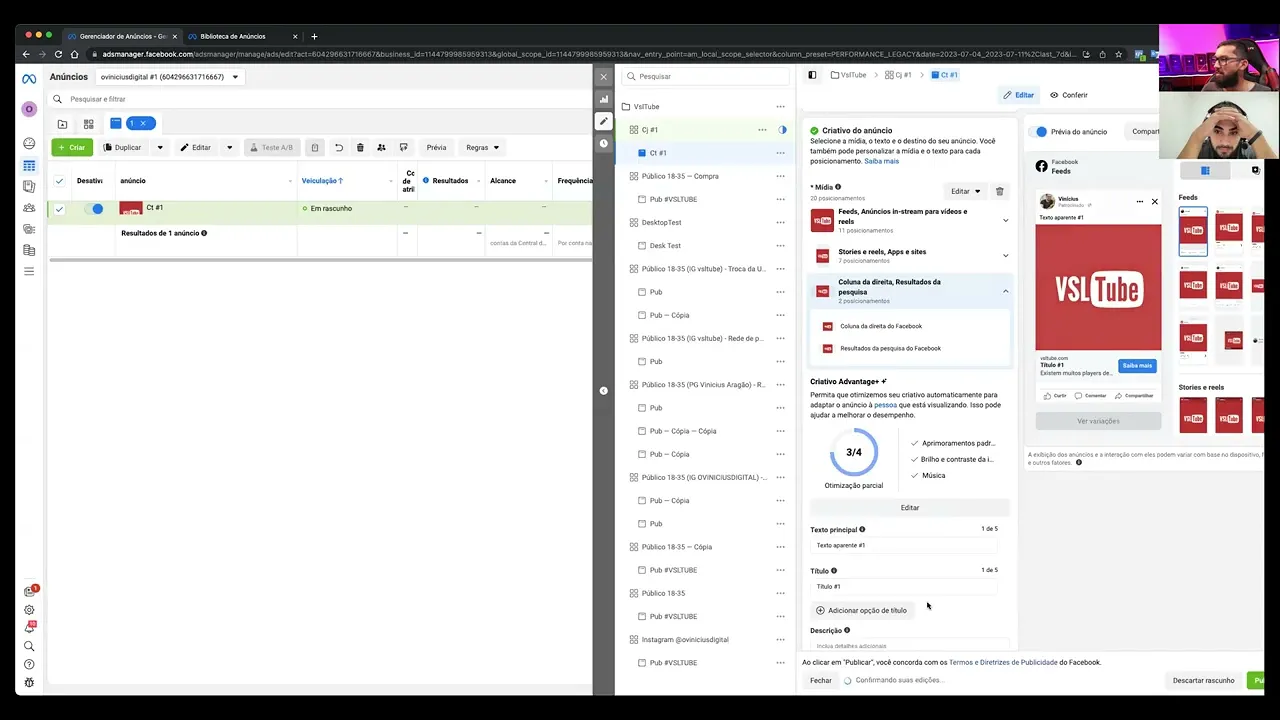The height and width of the screenshot is (720, 1280).
Task: Click the Pesquisar field in the tree panel
Action: 705,76
